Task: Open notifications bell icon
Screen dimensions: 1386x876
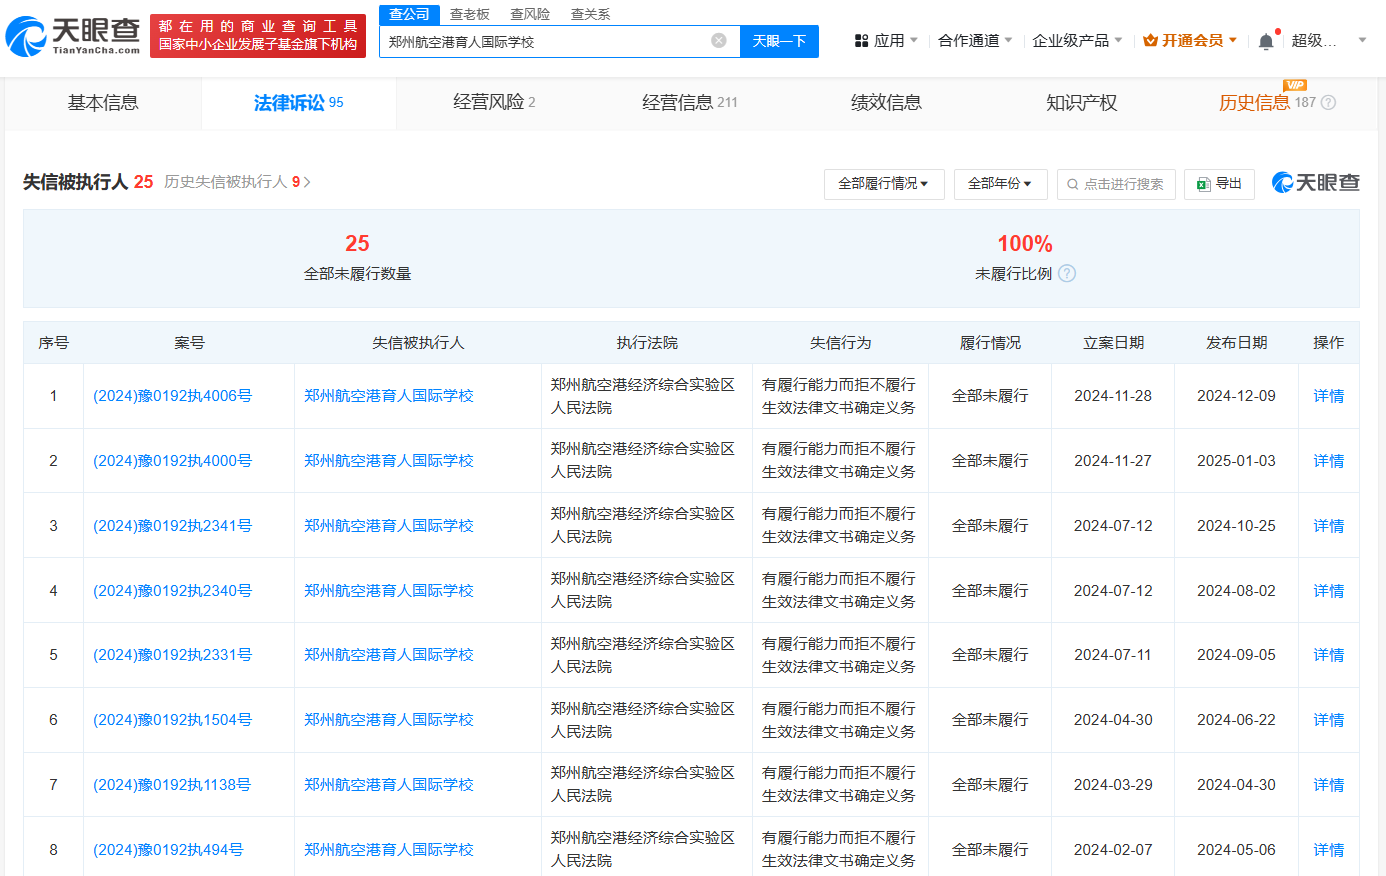Action: pyautogui.click(x=1266, y=41)
